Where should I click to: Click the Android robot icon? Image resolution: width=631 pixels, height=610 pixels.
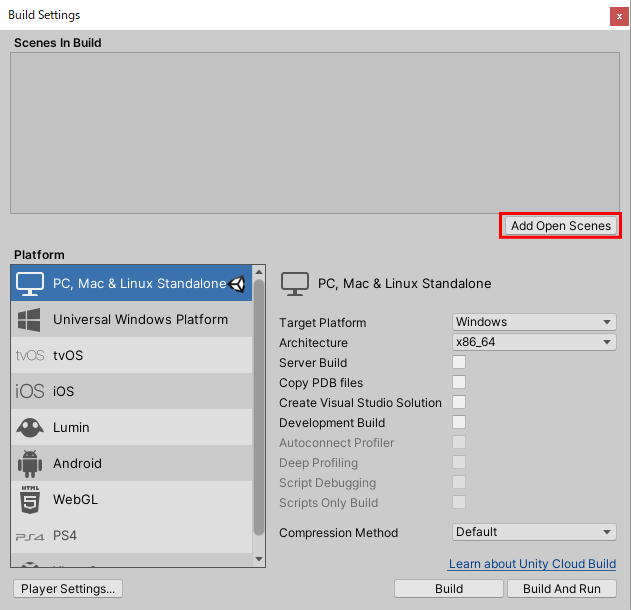(30, 464)
